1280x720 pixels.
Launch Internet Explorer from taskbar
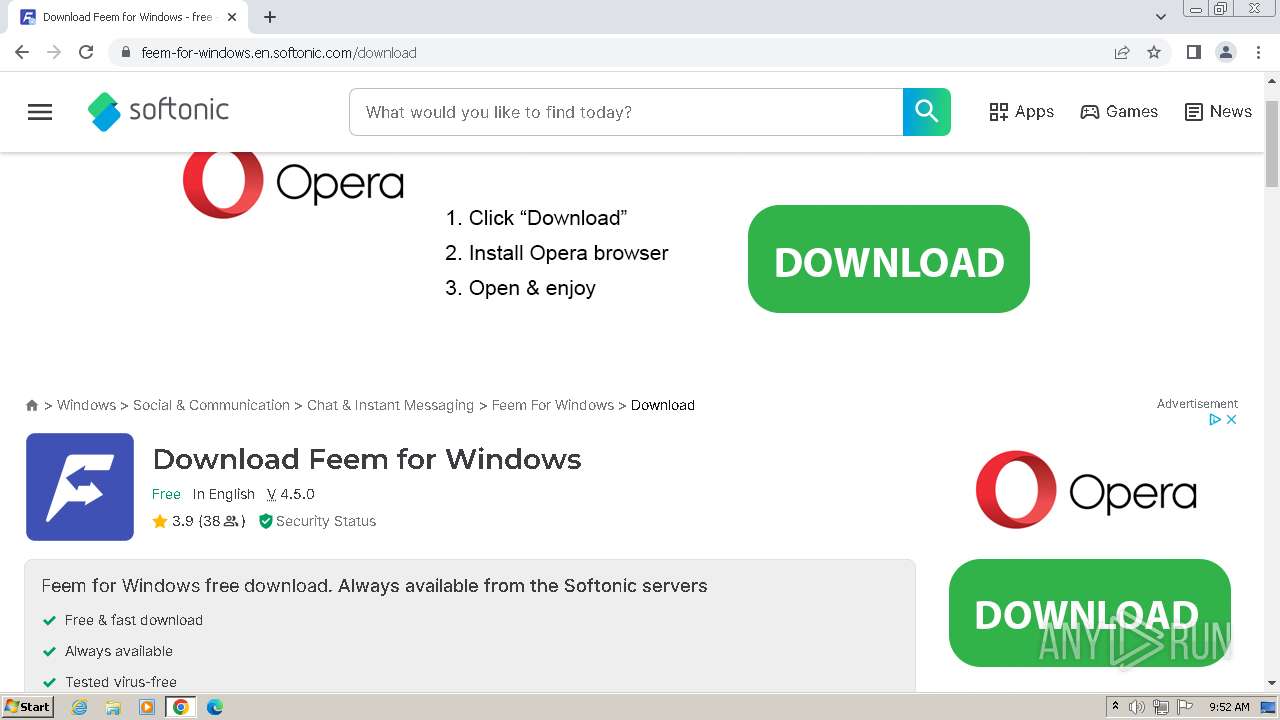(x=80, y=707)
